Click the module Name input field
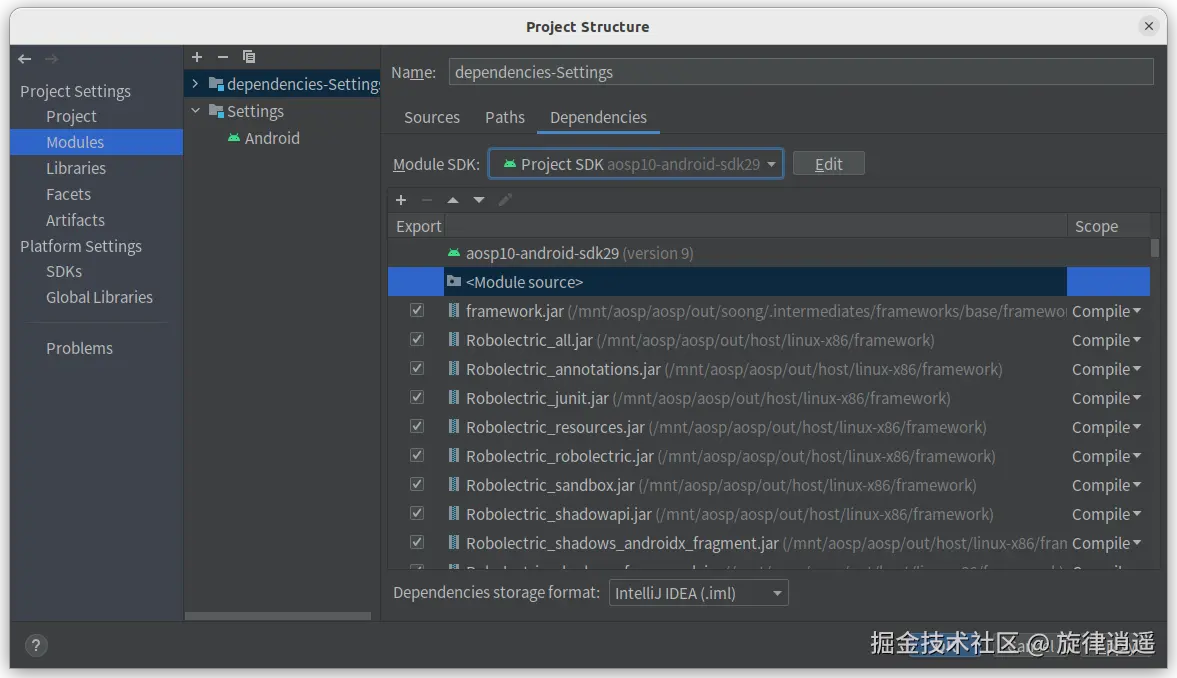Image resolution: width=1177 pixels, height=678 pixels. pyautogui.click(x=800, y=72)
